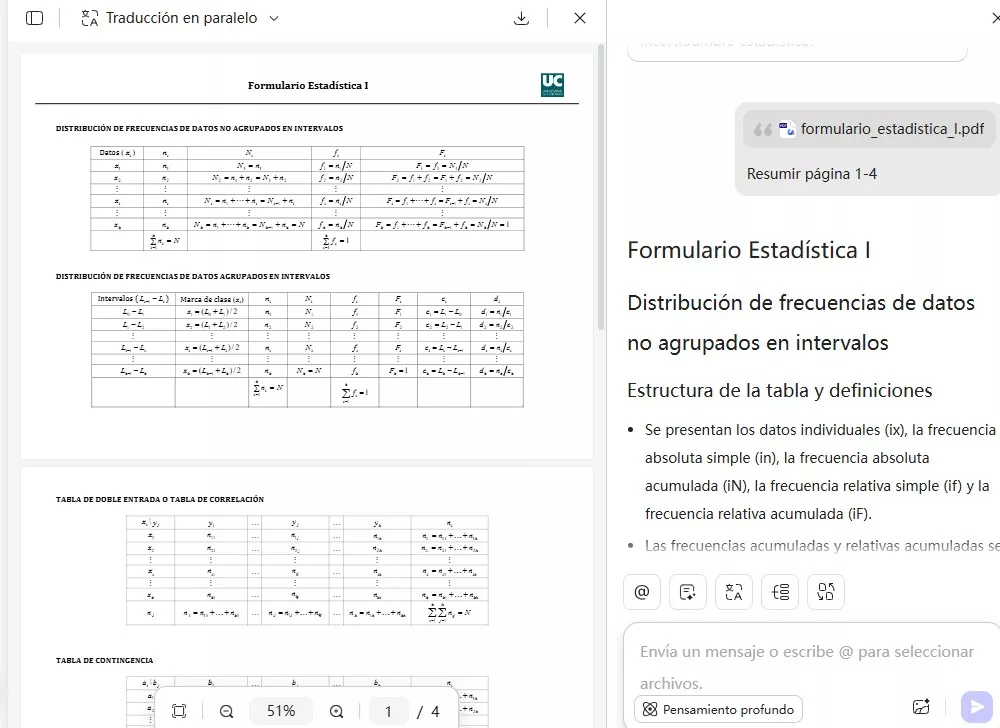Click the convert/scan icon in the chat toolbar
Viewport: 1000px width, 728px height.
826,592
